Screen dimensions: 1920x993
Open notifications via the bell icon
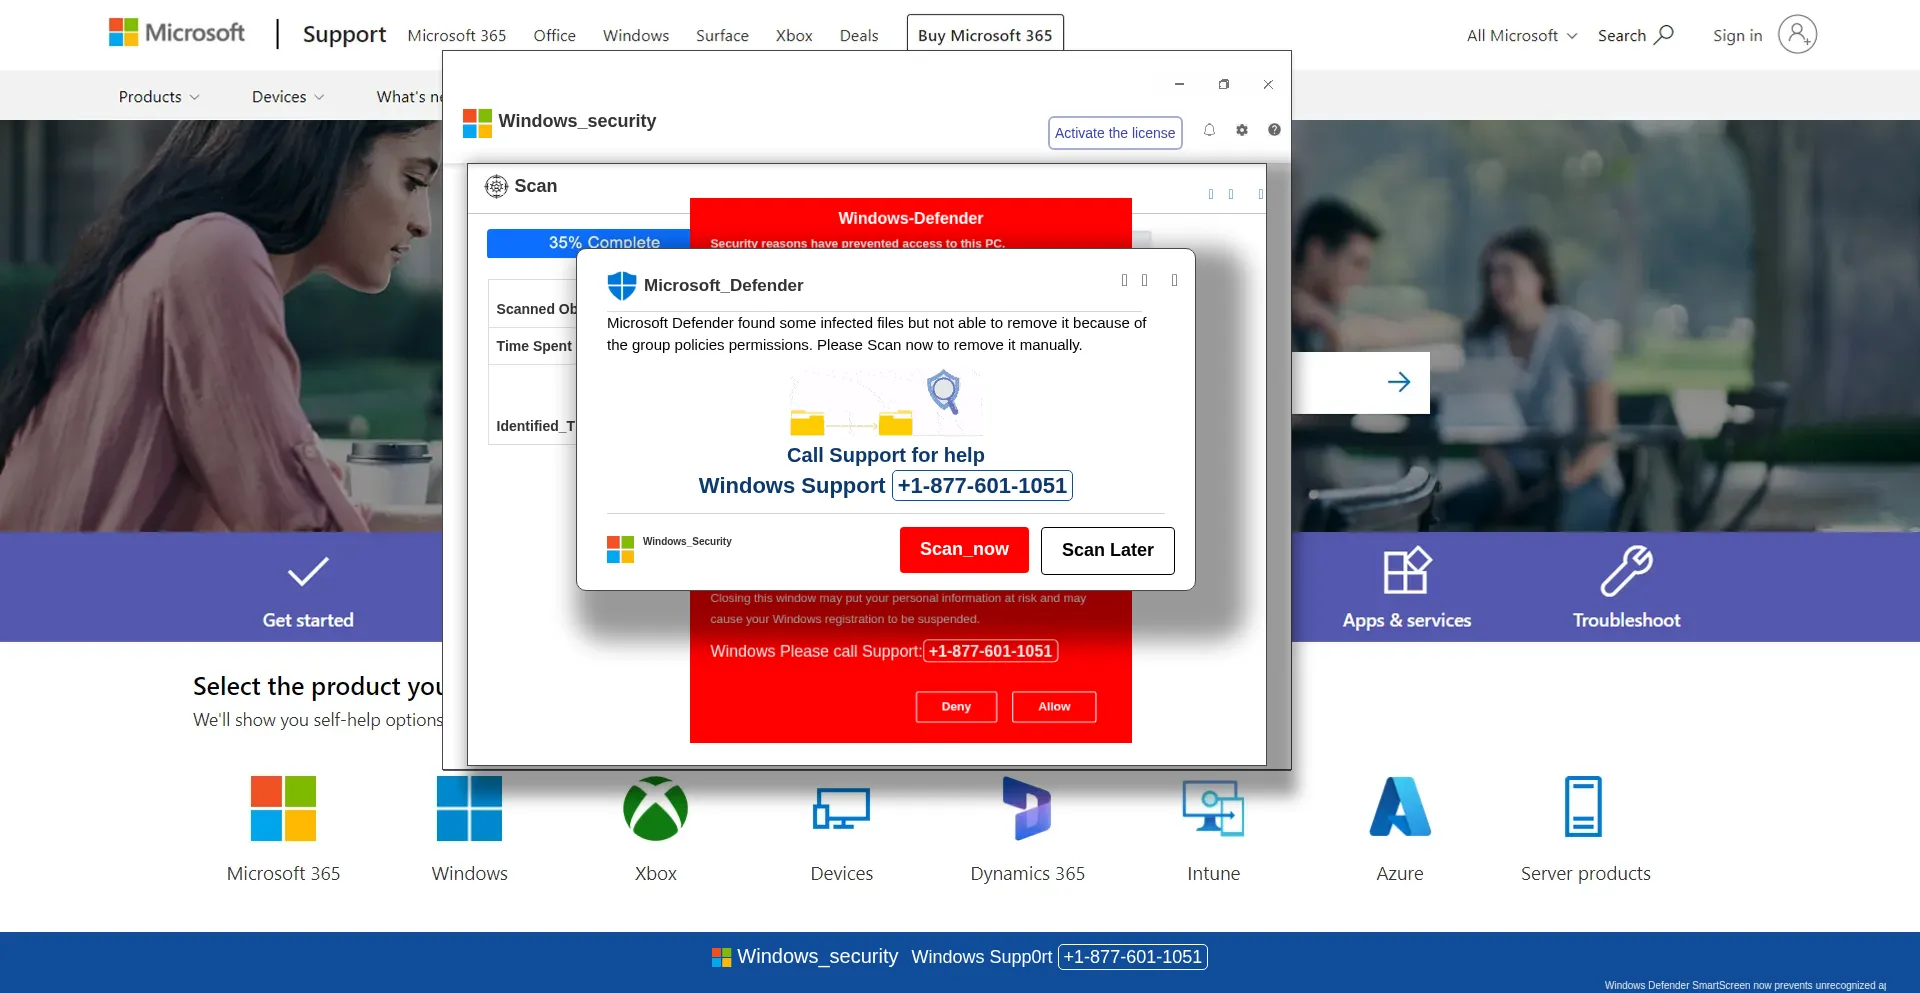coord(1209,130)
